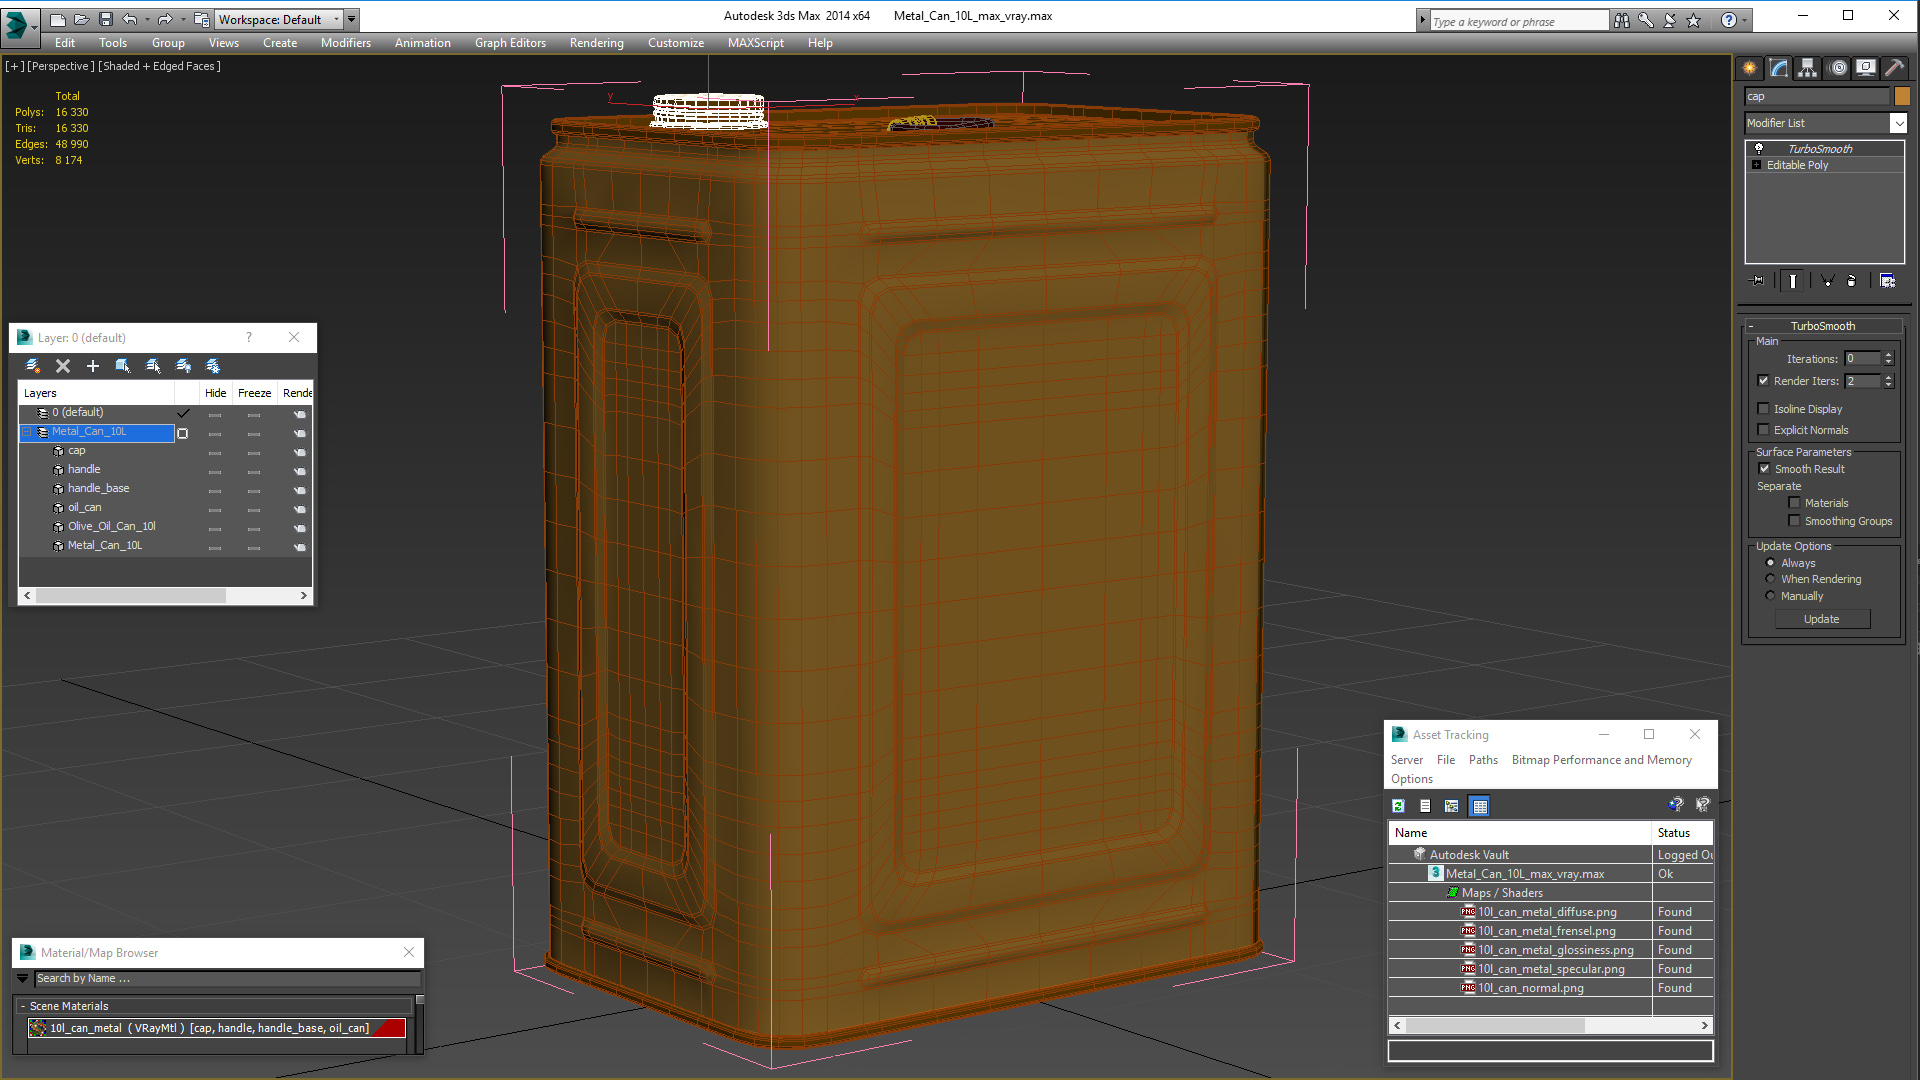The image size is (1920, 1080).
Task: Open Material/Map Browser options arrow
Action: tap(22, 978)
